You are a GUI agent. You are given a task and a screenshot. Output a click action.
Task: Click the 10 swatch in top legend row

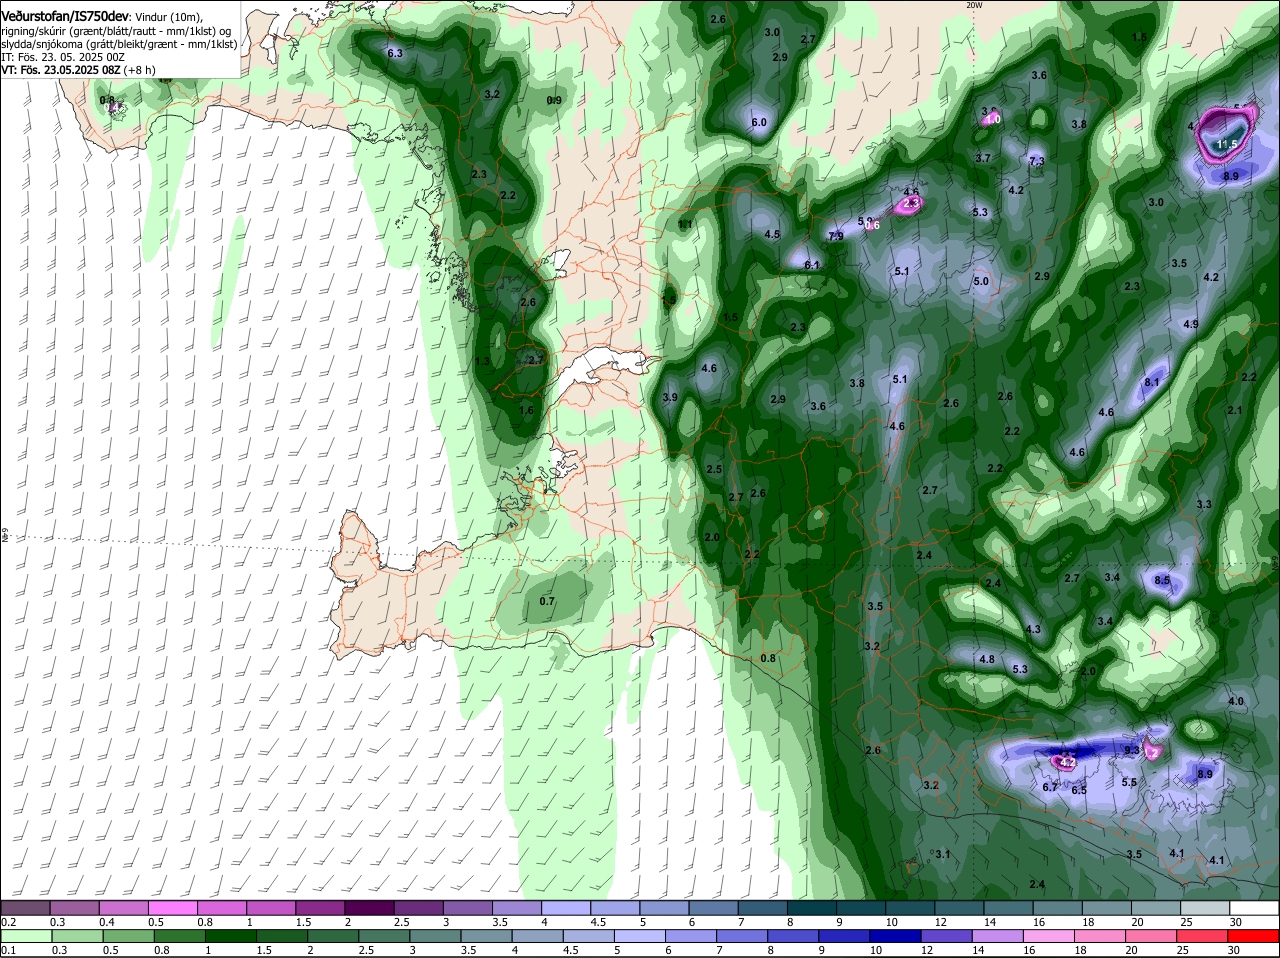(913, 909)
